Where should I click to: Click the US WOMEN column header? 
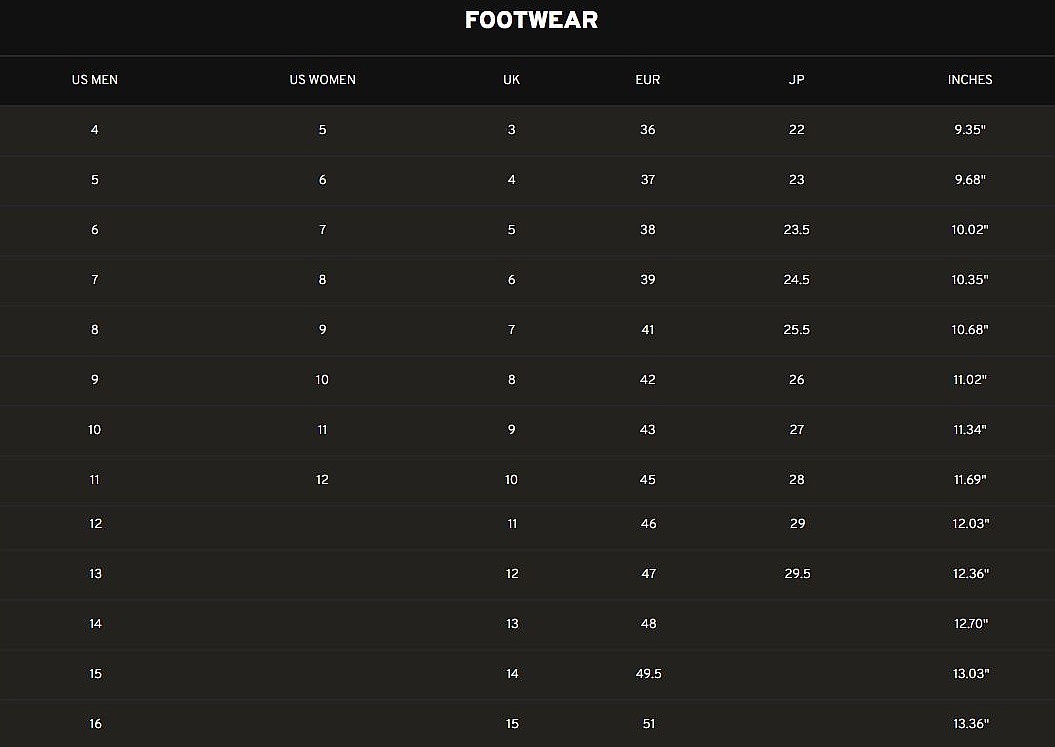click(x=322, y=80)
